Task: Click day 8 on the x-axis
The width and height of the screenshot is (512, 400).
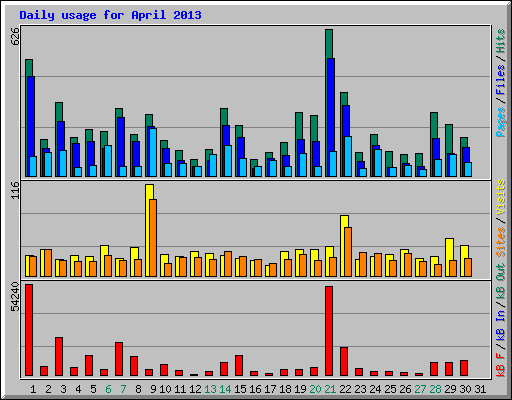Action: click(x=138, y=389)
